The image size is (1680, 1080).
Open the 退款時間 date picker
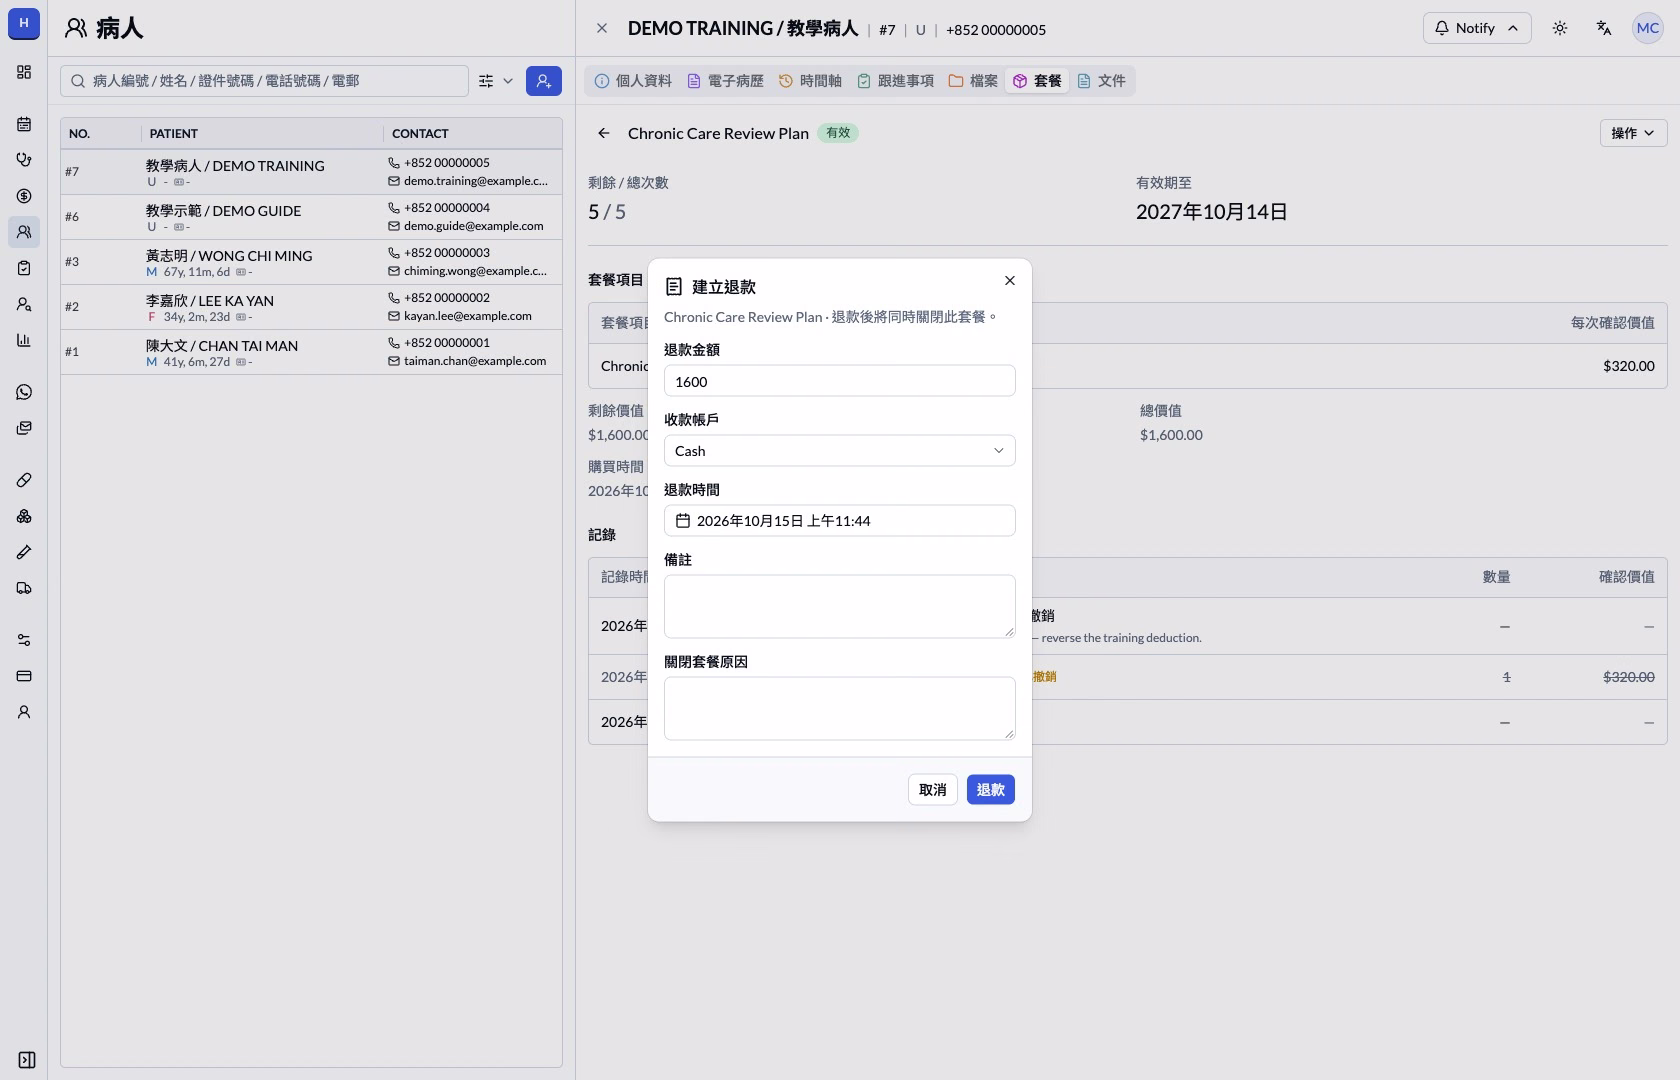click(839, 521)
